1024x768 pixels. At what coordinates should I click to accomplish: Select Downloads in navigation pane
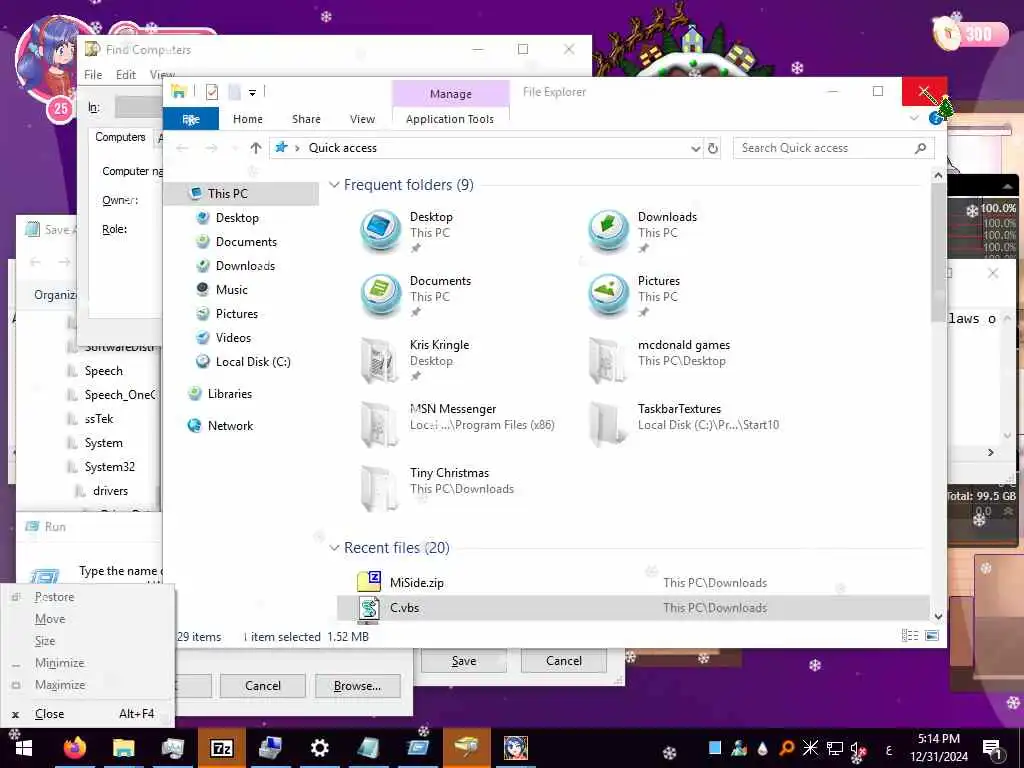[x=246, y=266]
